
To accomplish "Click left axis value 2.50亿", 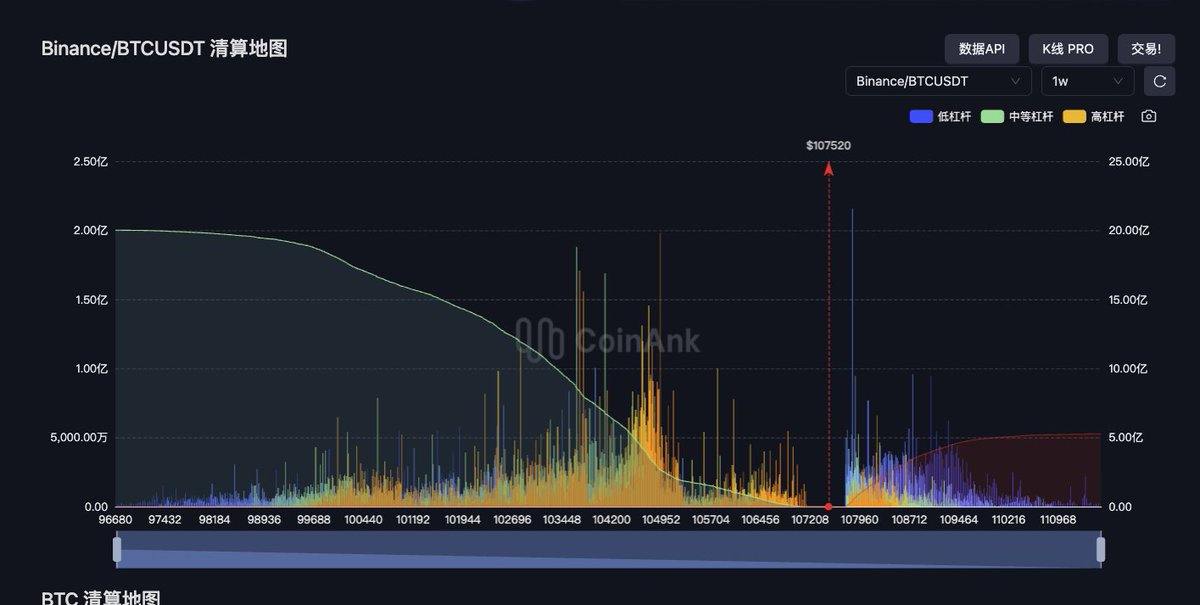I will point(90,161).
